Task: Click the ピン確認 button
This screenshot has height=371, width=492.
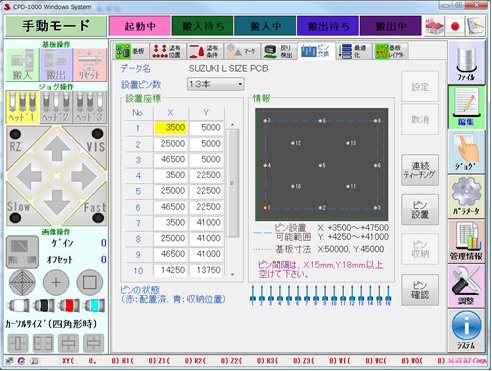Action: [420, 290]
